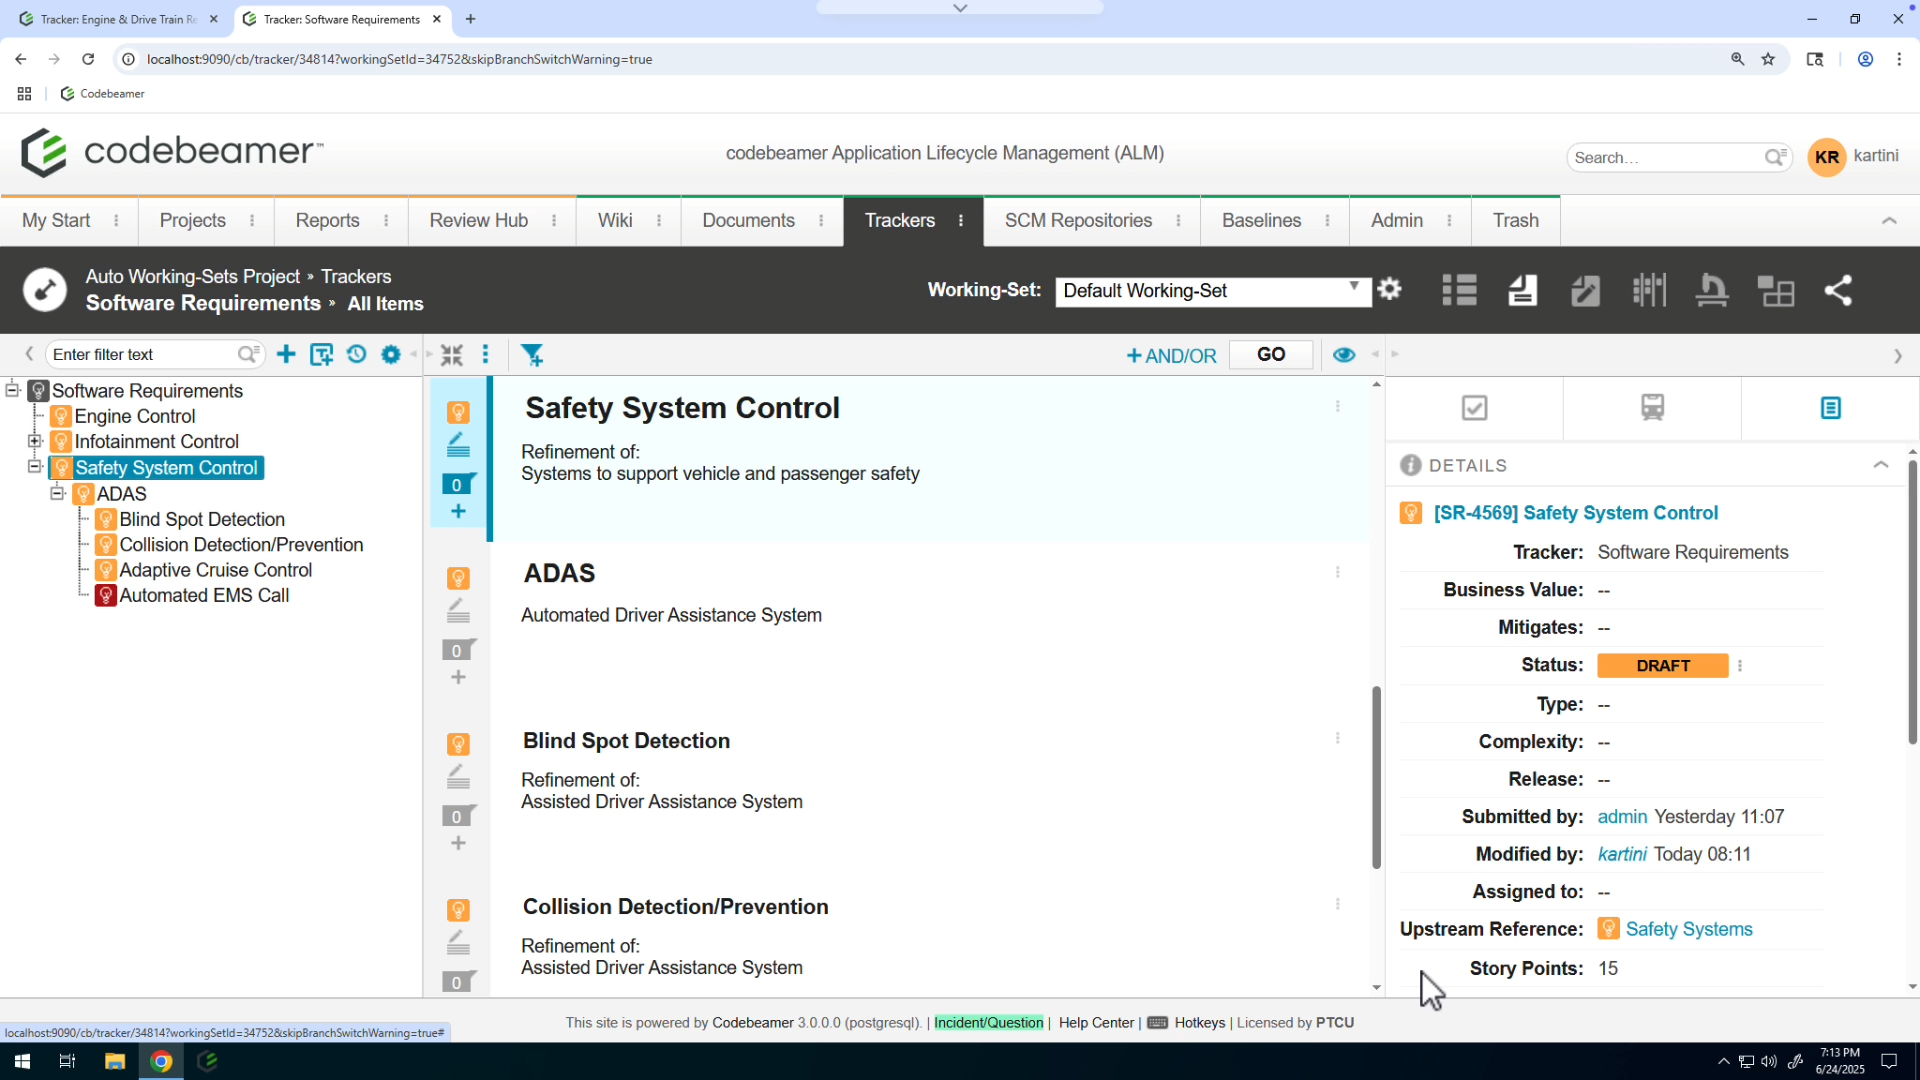
Task: Click the DRAFT status badge
Action: [1663, 666]
